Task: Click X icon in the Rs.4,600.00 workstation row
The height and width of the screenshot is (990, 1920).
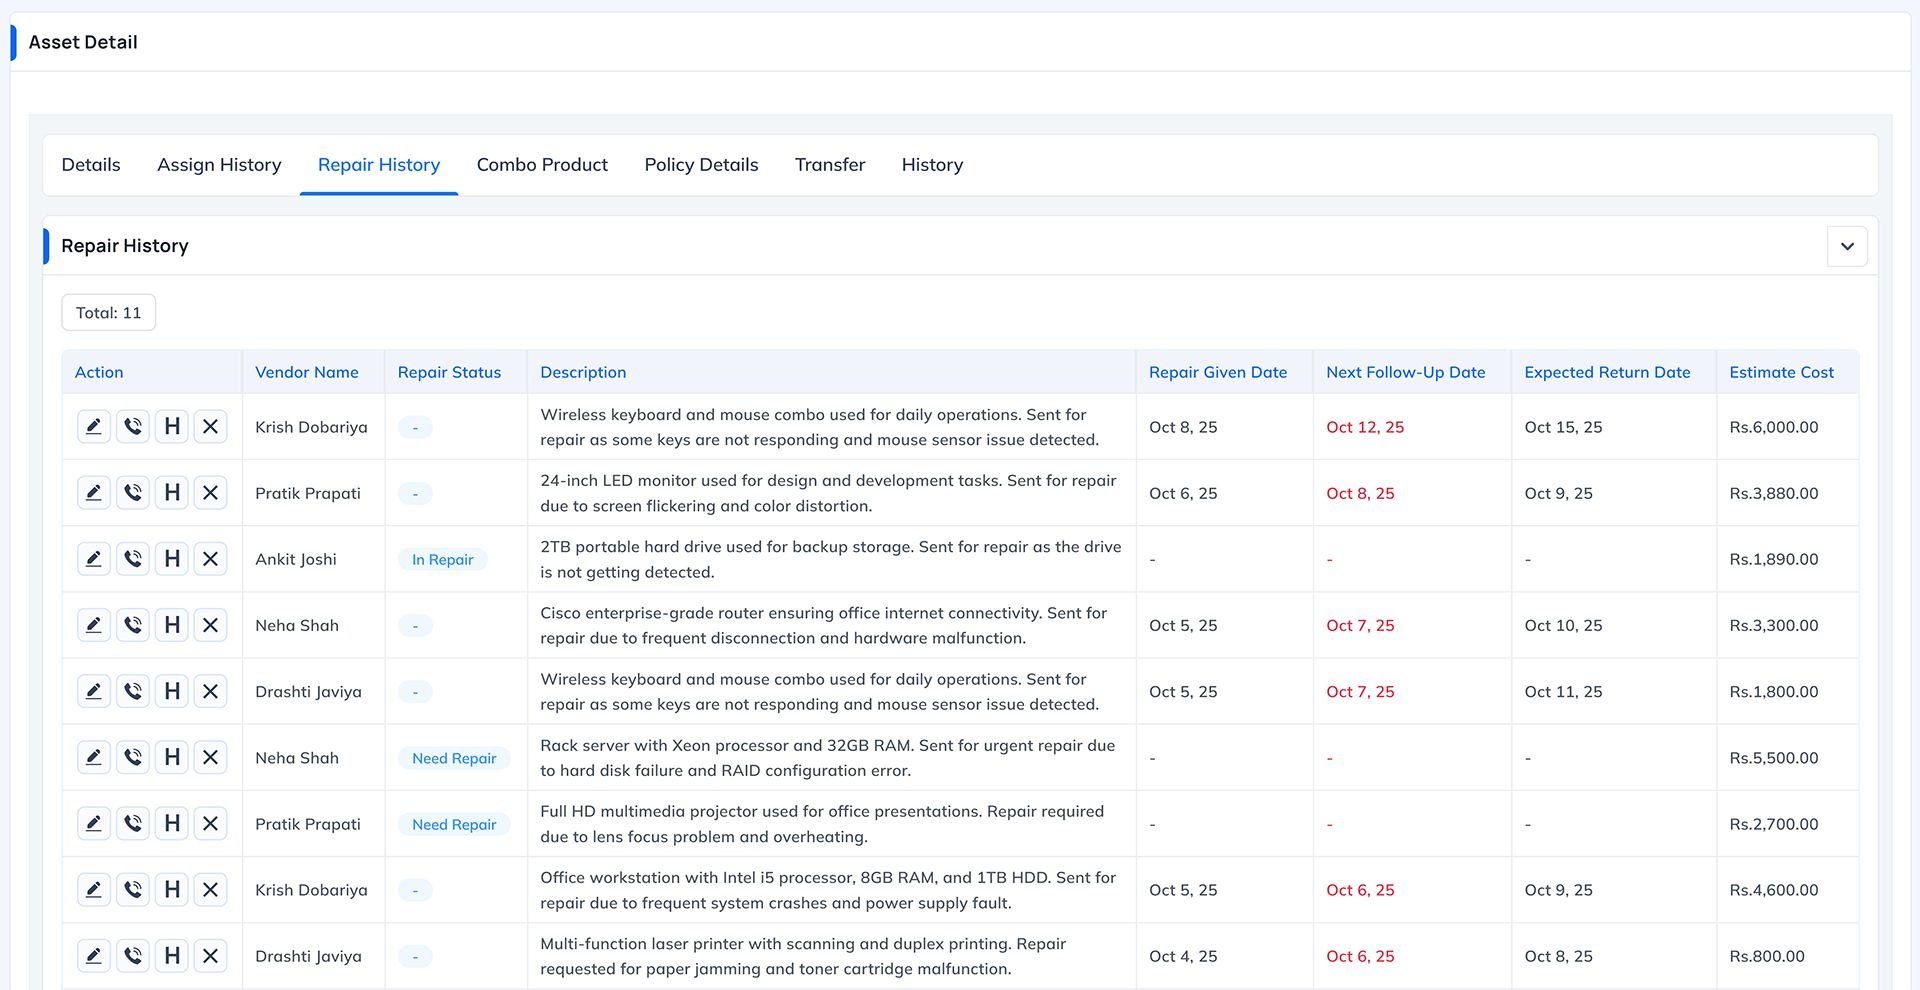Action: (x=210, y=890)
